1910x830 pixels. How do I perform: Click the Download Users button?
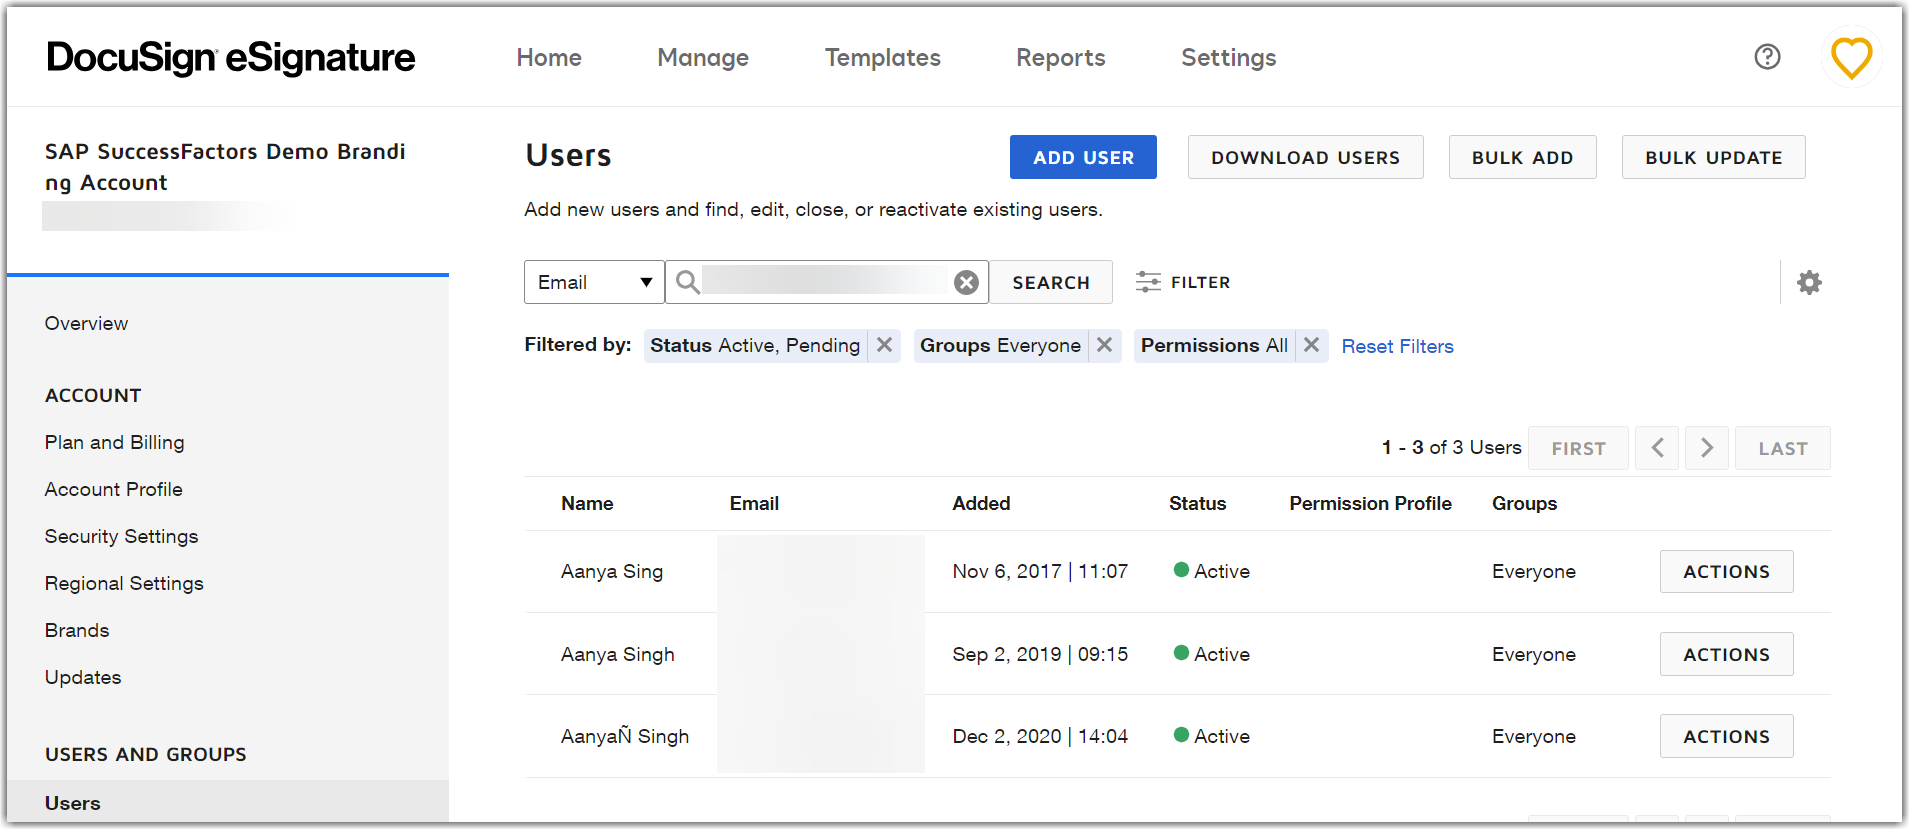(x=1305, y=157)
